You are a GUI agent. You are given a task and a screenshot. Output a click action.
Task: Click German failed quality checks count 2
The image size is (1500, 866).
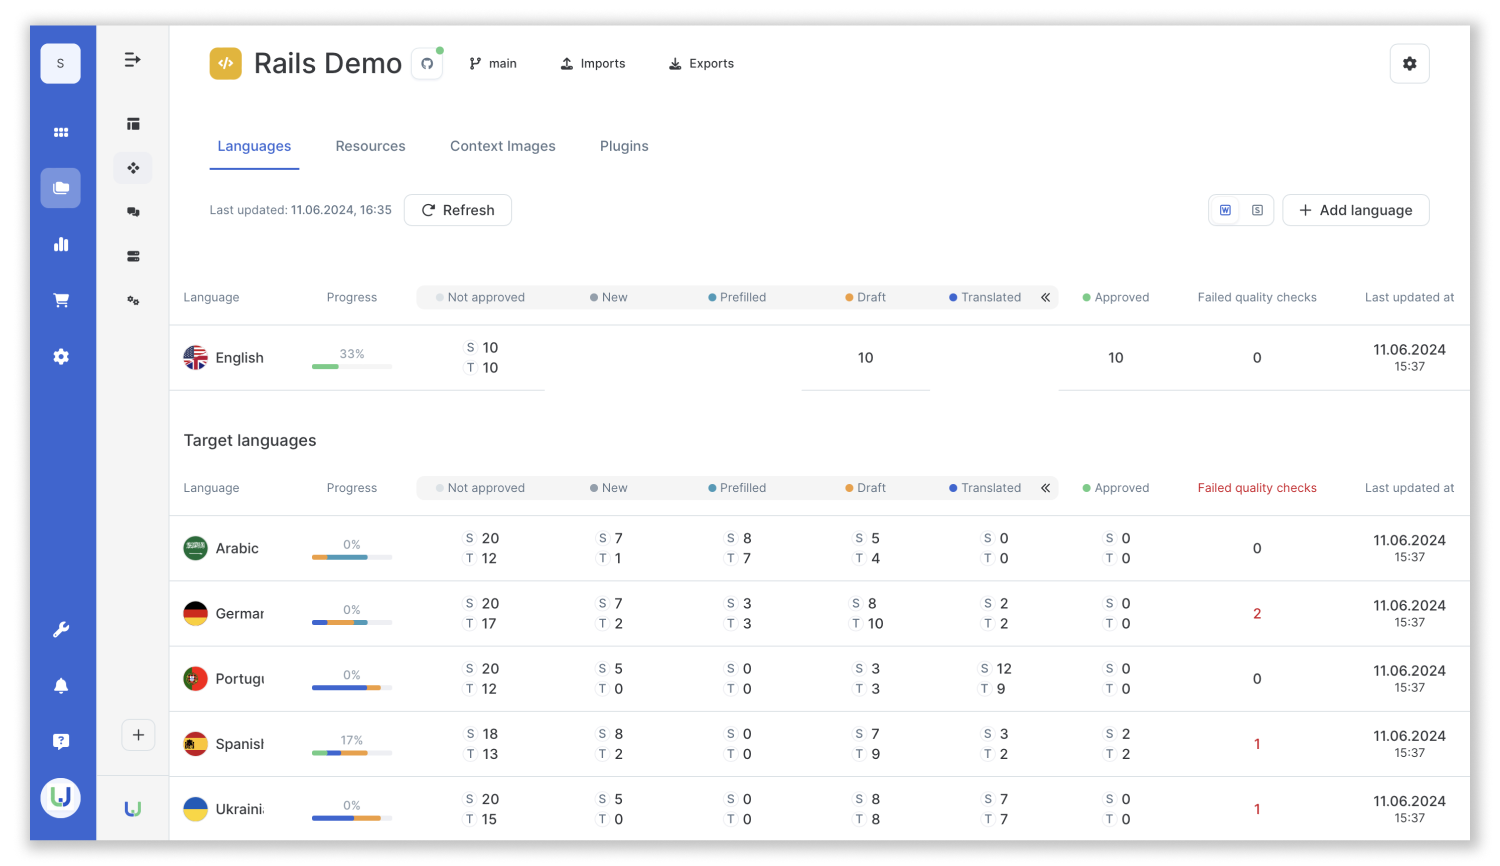(x=1257, y=614)
